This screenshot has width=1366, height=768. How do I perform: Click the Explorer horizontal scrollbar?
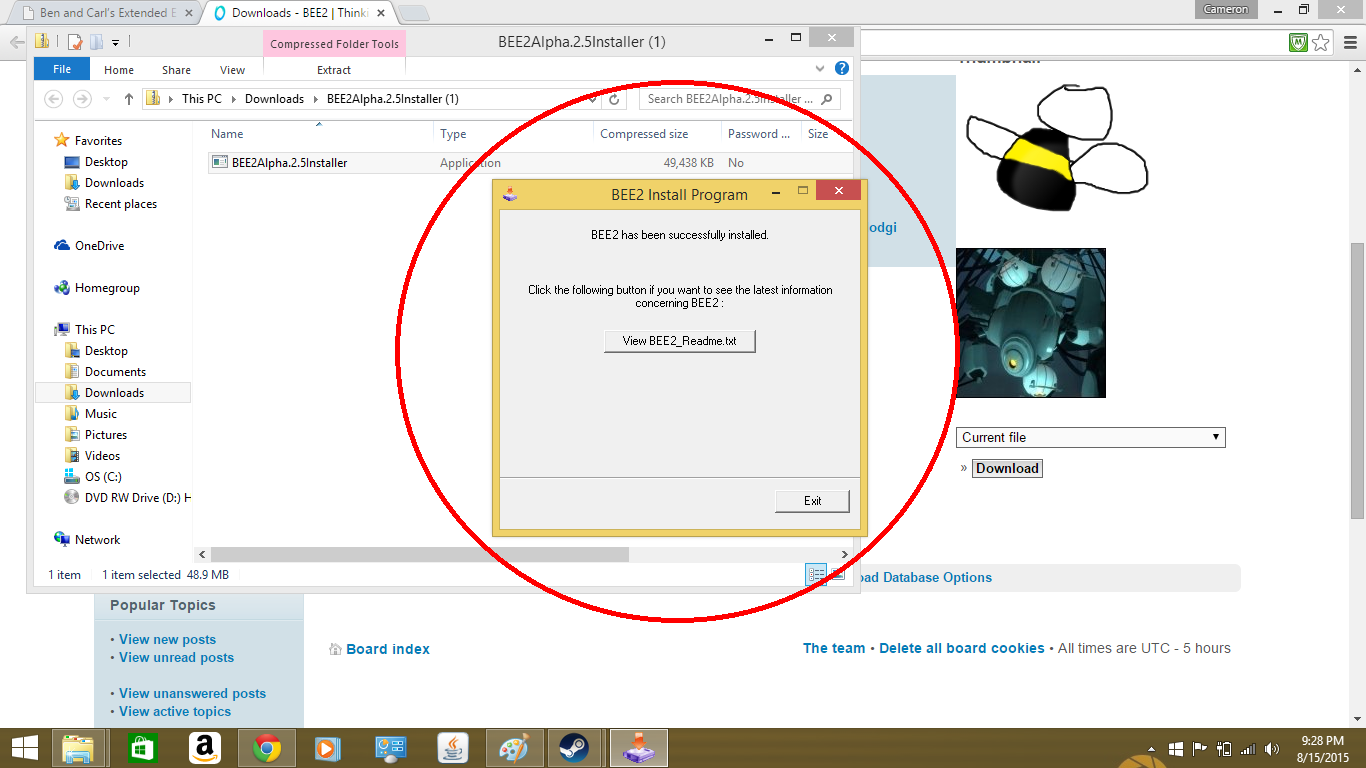tap(420, 554)
